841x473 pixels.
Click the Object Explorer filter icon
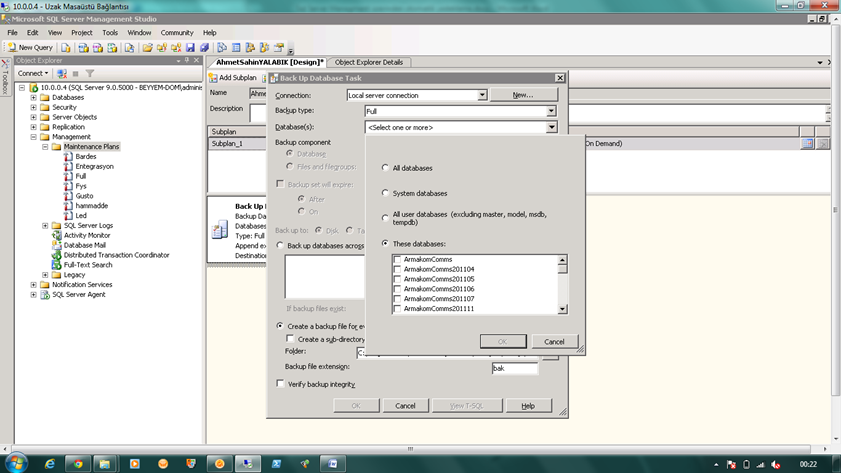pyautogui.click(x=90, y=73)
